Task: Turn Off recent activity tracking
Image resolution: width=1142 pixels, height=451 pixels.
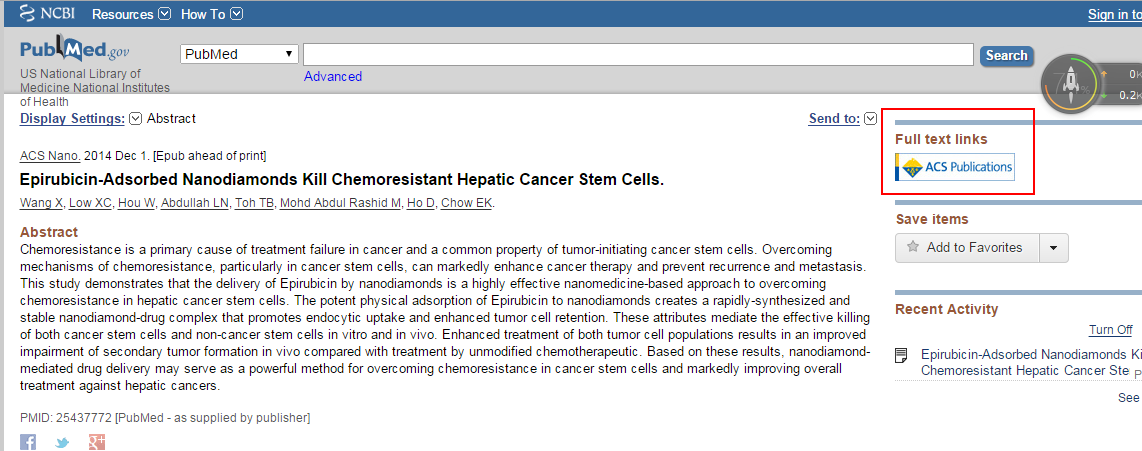Action: (x=1110, y=330)
